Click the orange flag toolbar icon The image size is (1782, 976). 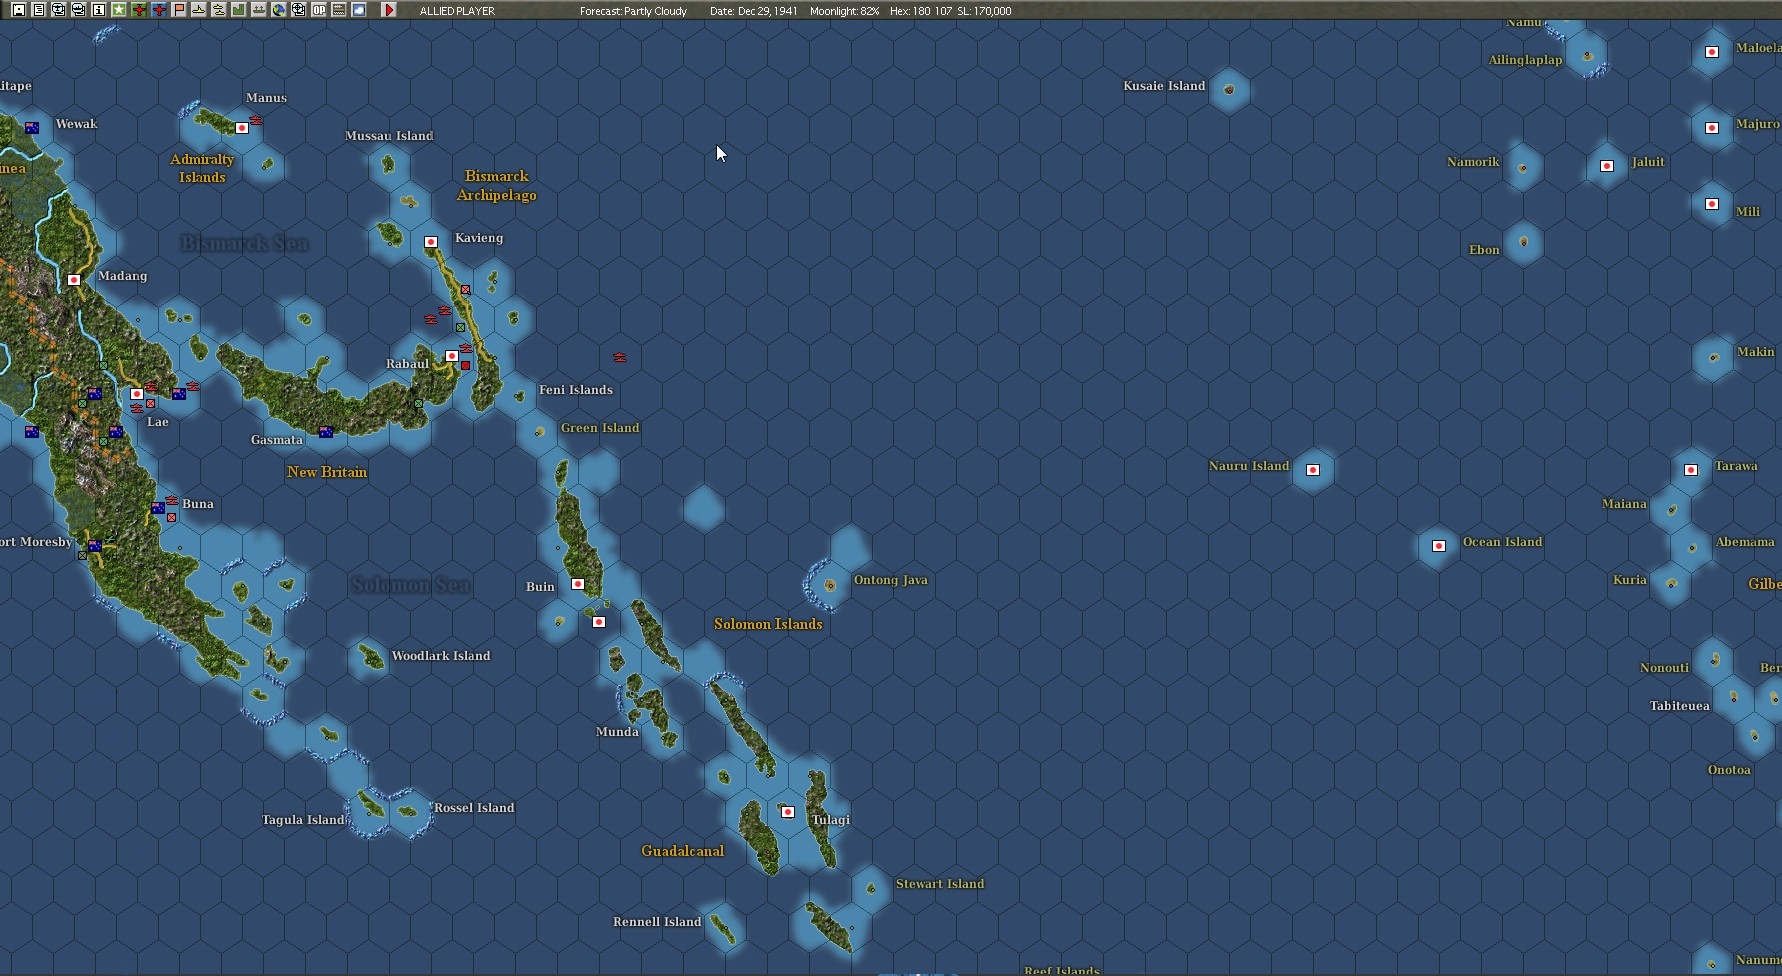(x=179, y=10)
